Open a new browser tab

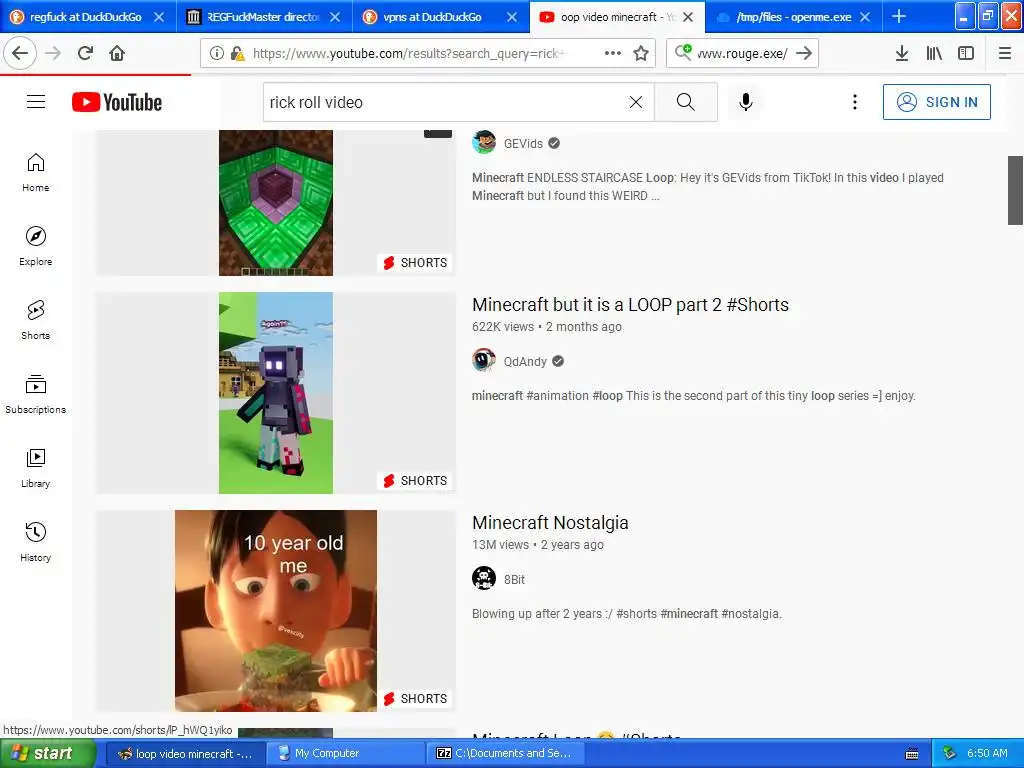click(899, 16)
